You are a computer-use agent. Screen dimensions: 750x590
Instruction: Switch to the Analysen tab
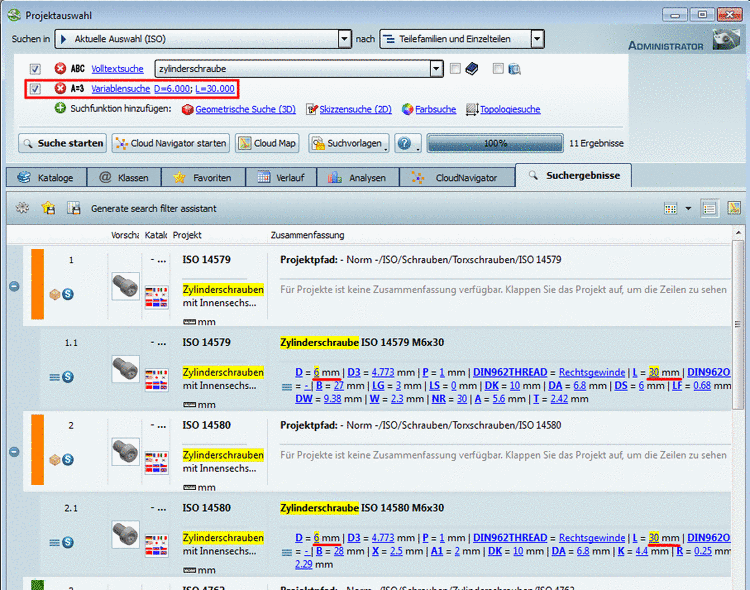coord(358,178)
